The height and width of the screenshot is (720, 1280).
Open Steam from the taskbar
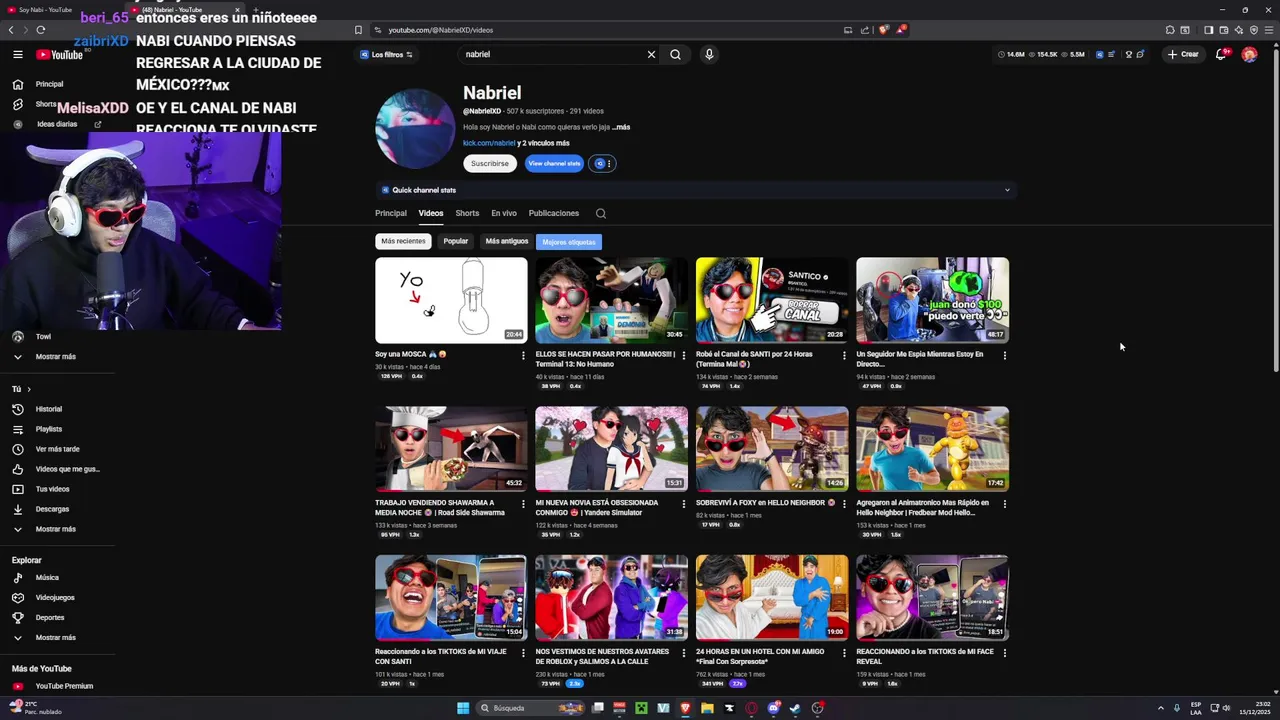click(x=795, y=708)
